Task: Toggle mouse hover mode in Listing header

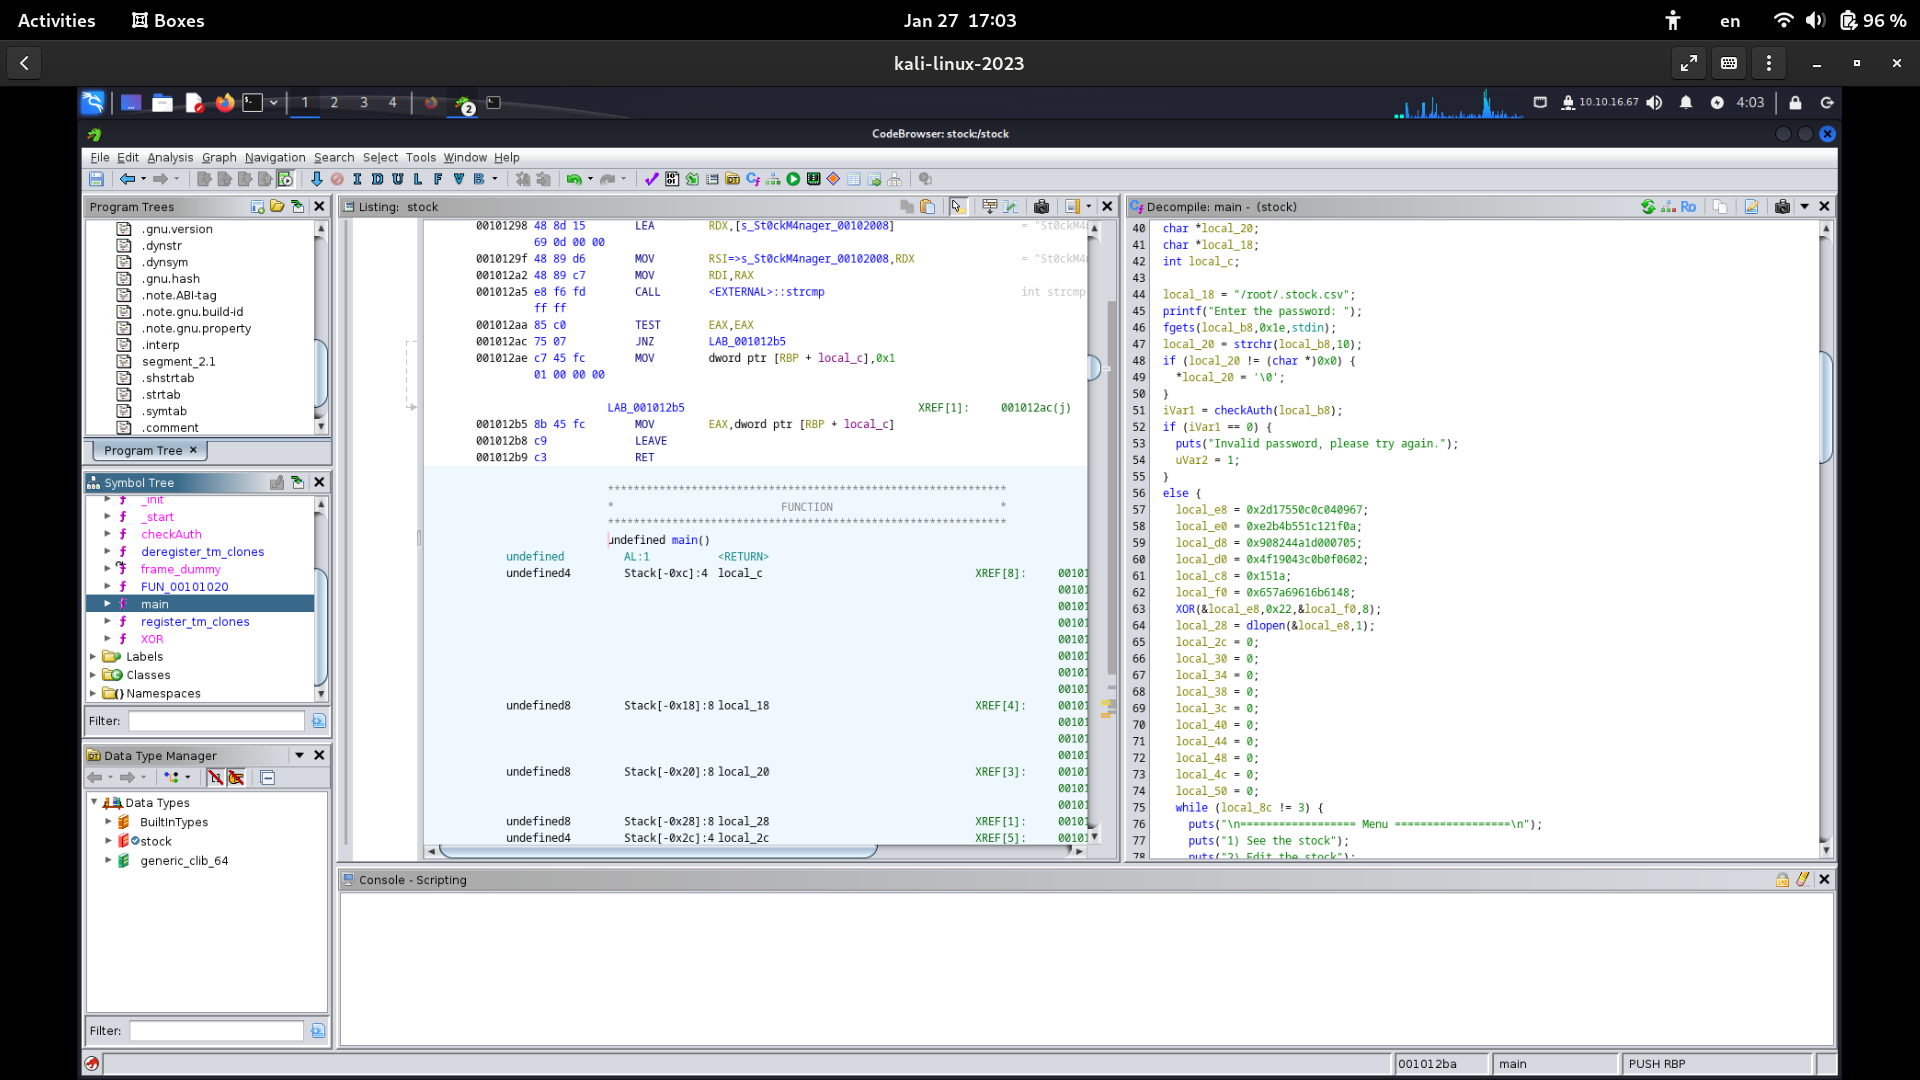Action: (958, 207)
